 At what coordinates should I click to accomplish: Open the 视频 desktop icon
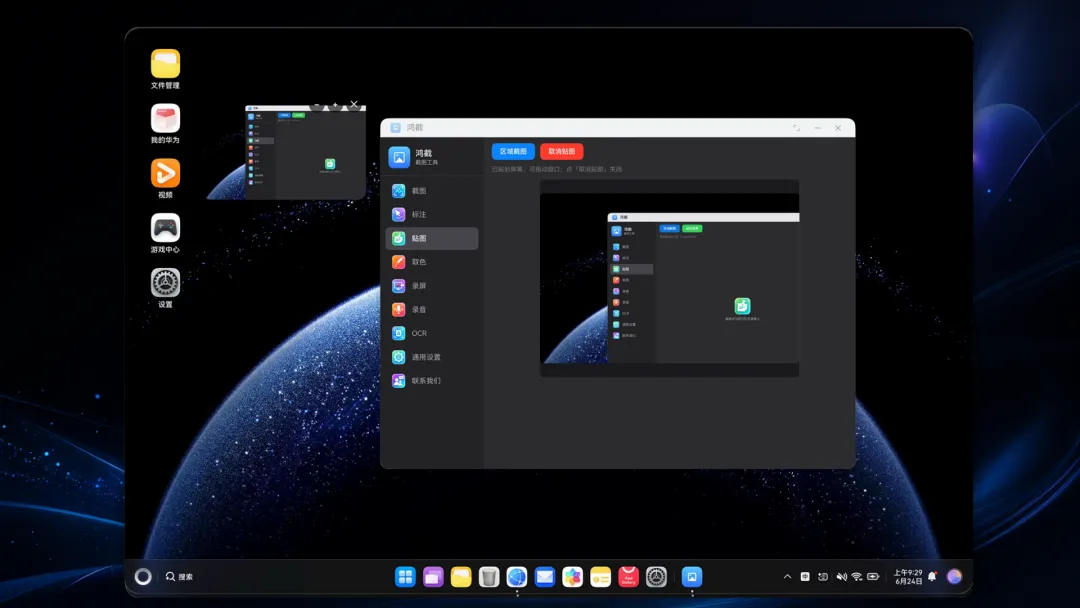[165, 178]
